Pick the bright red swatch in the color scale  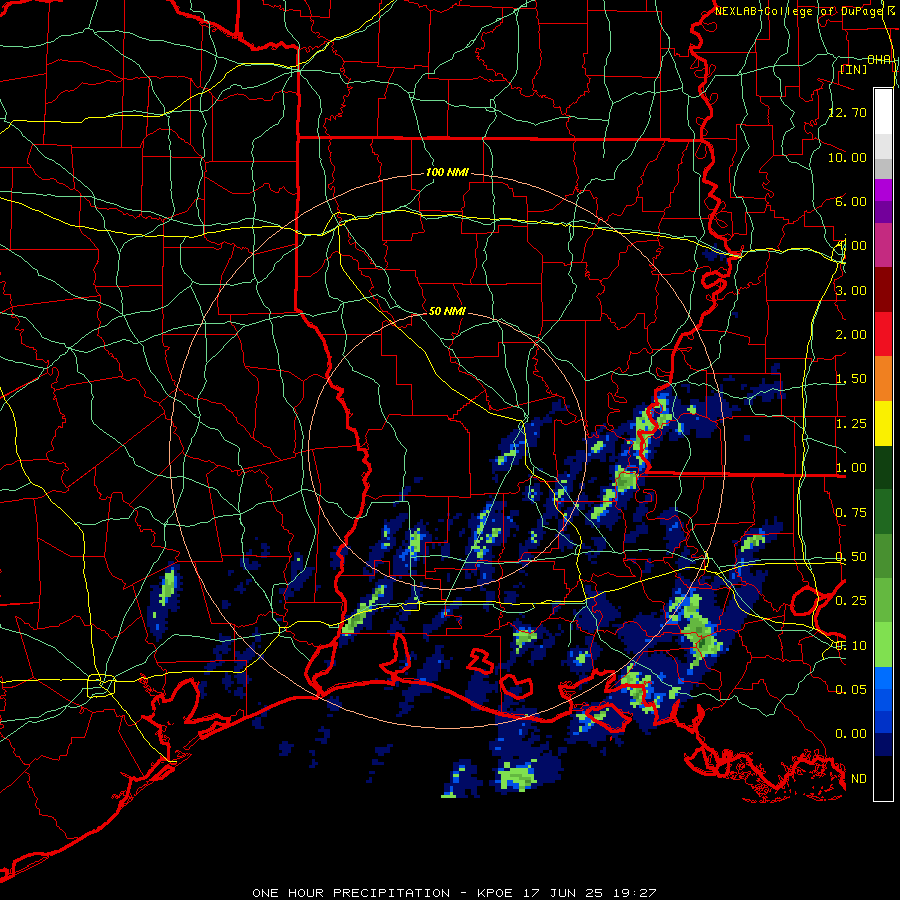[x=883, y=335]
